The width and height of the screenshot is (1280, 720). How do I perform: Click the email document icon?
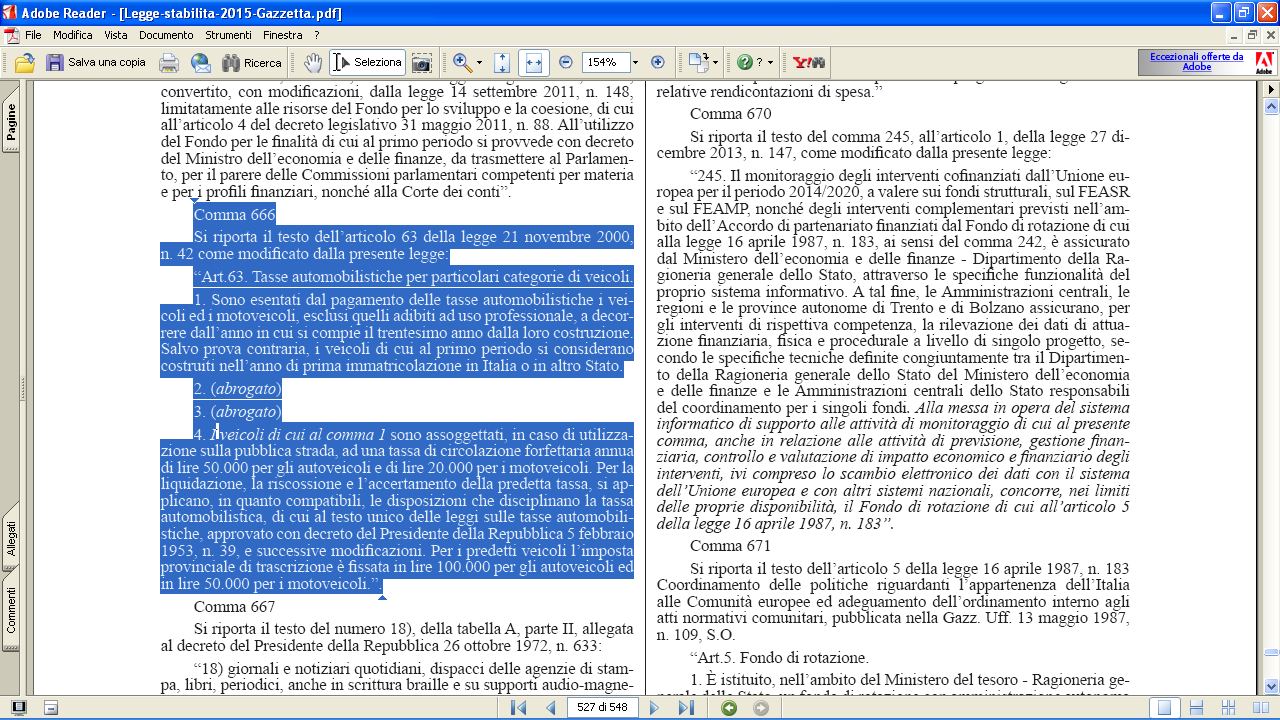201,62
